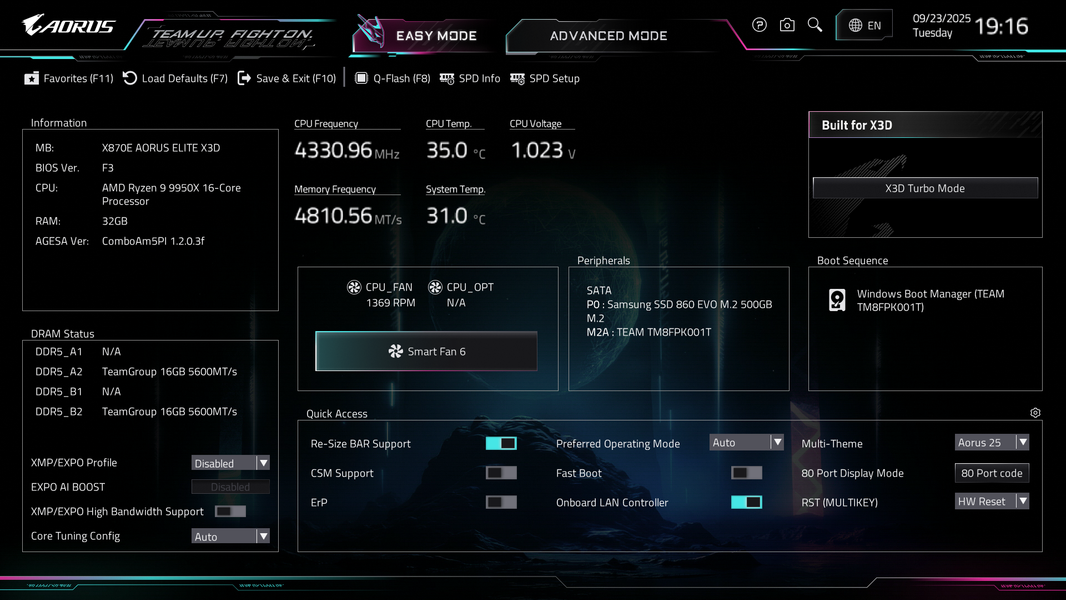The width and height of the screenshot is (1066, 600).
Task: Take a screenshot with camera icon
Action: pyautogui.click(x=787, y=25)
